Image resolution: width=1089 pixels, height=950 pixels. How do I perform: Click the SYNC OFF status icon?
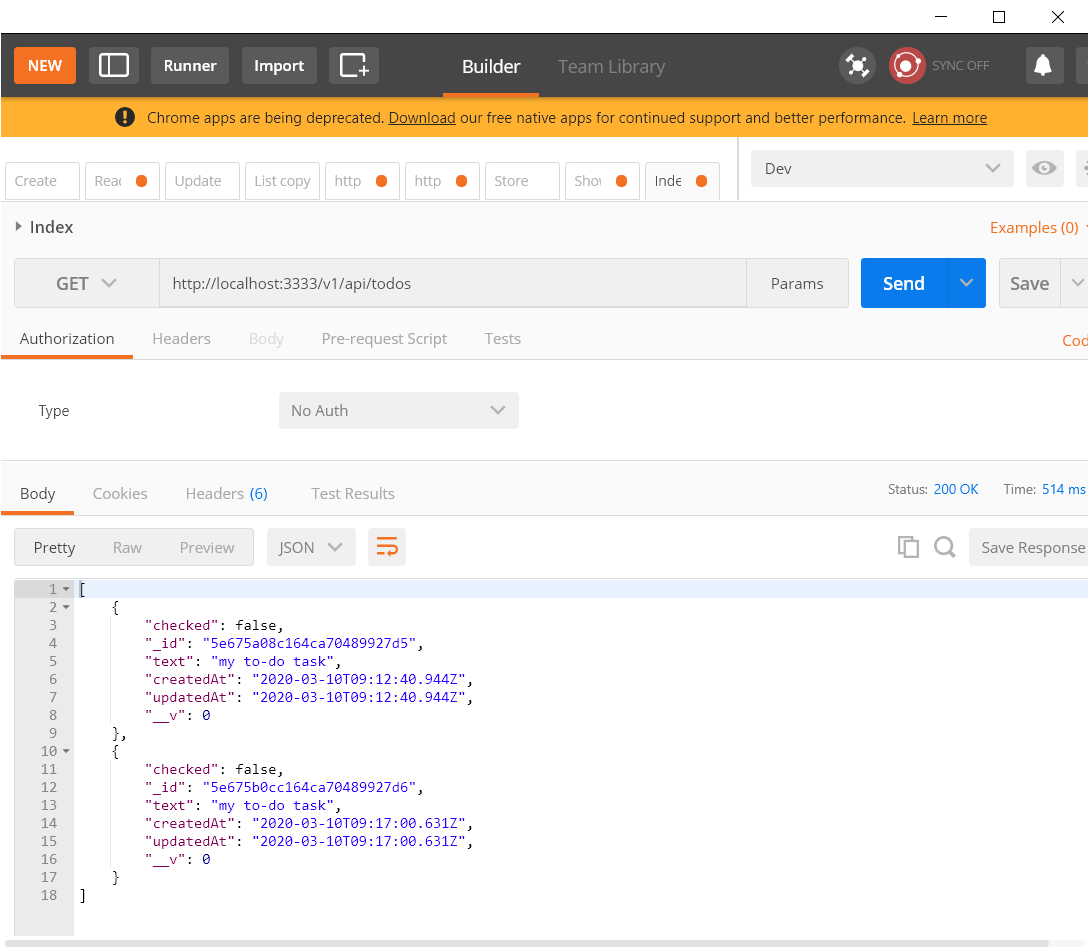tap(907, 65)
